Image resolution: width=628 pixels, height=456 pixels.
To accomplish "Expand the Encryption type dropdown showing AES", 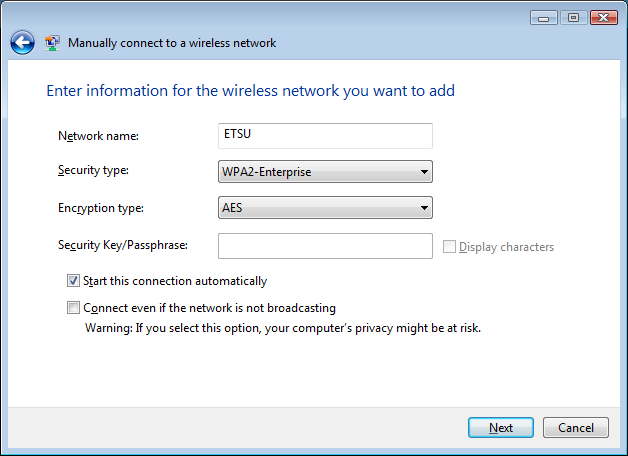I will 325,208.
